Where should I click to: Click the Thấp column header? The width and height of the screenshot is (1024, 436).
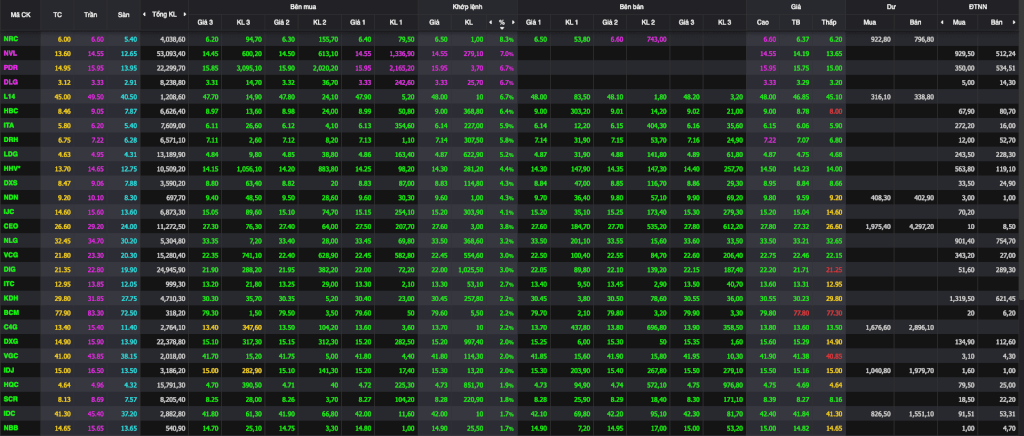pyautogui.click(x=829, y=22)
